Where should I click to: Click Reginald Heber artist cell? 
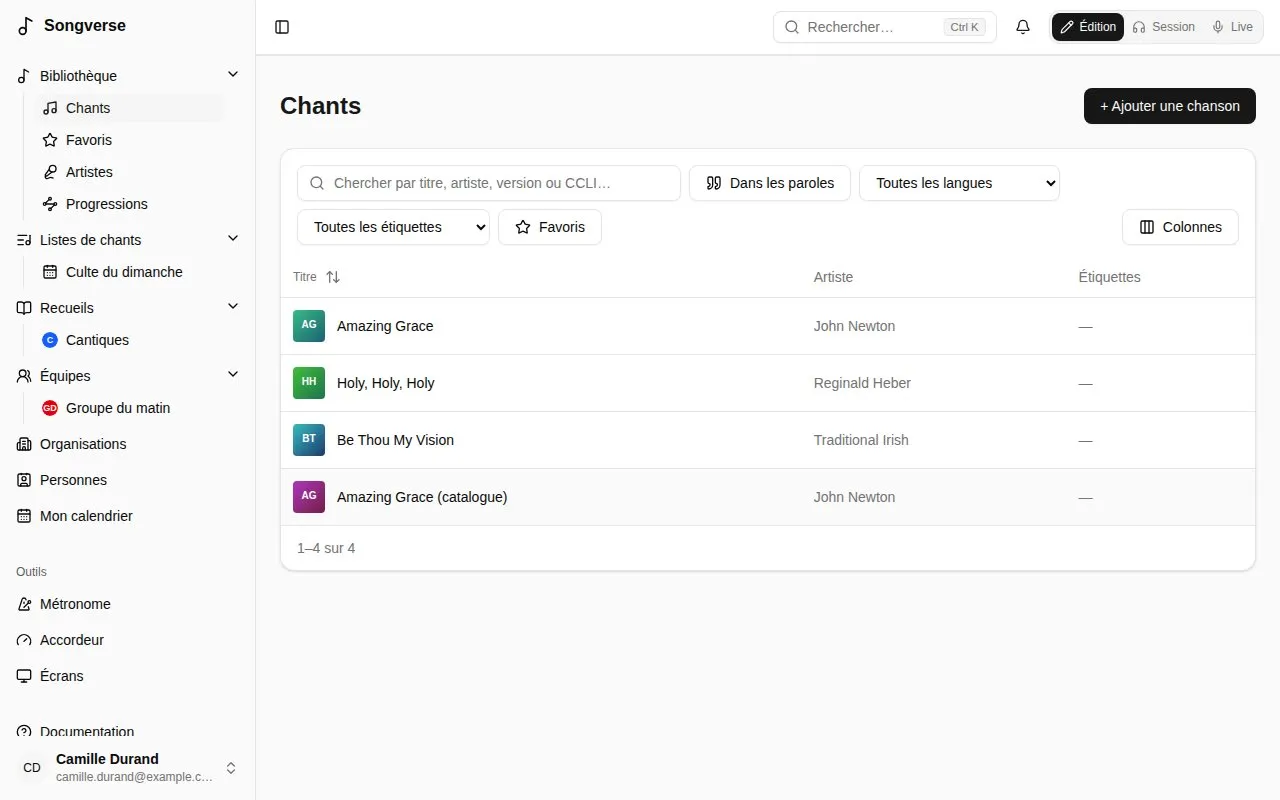pyautogui.click(x=862, y=383)
